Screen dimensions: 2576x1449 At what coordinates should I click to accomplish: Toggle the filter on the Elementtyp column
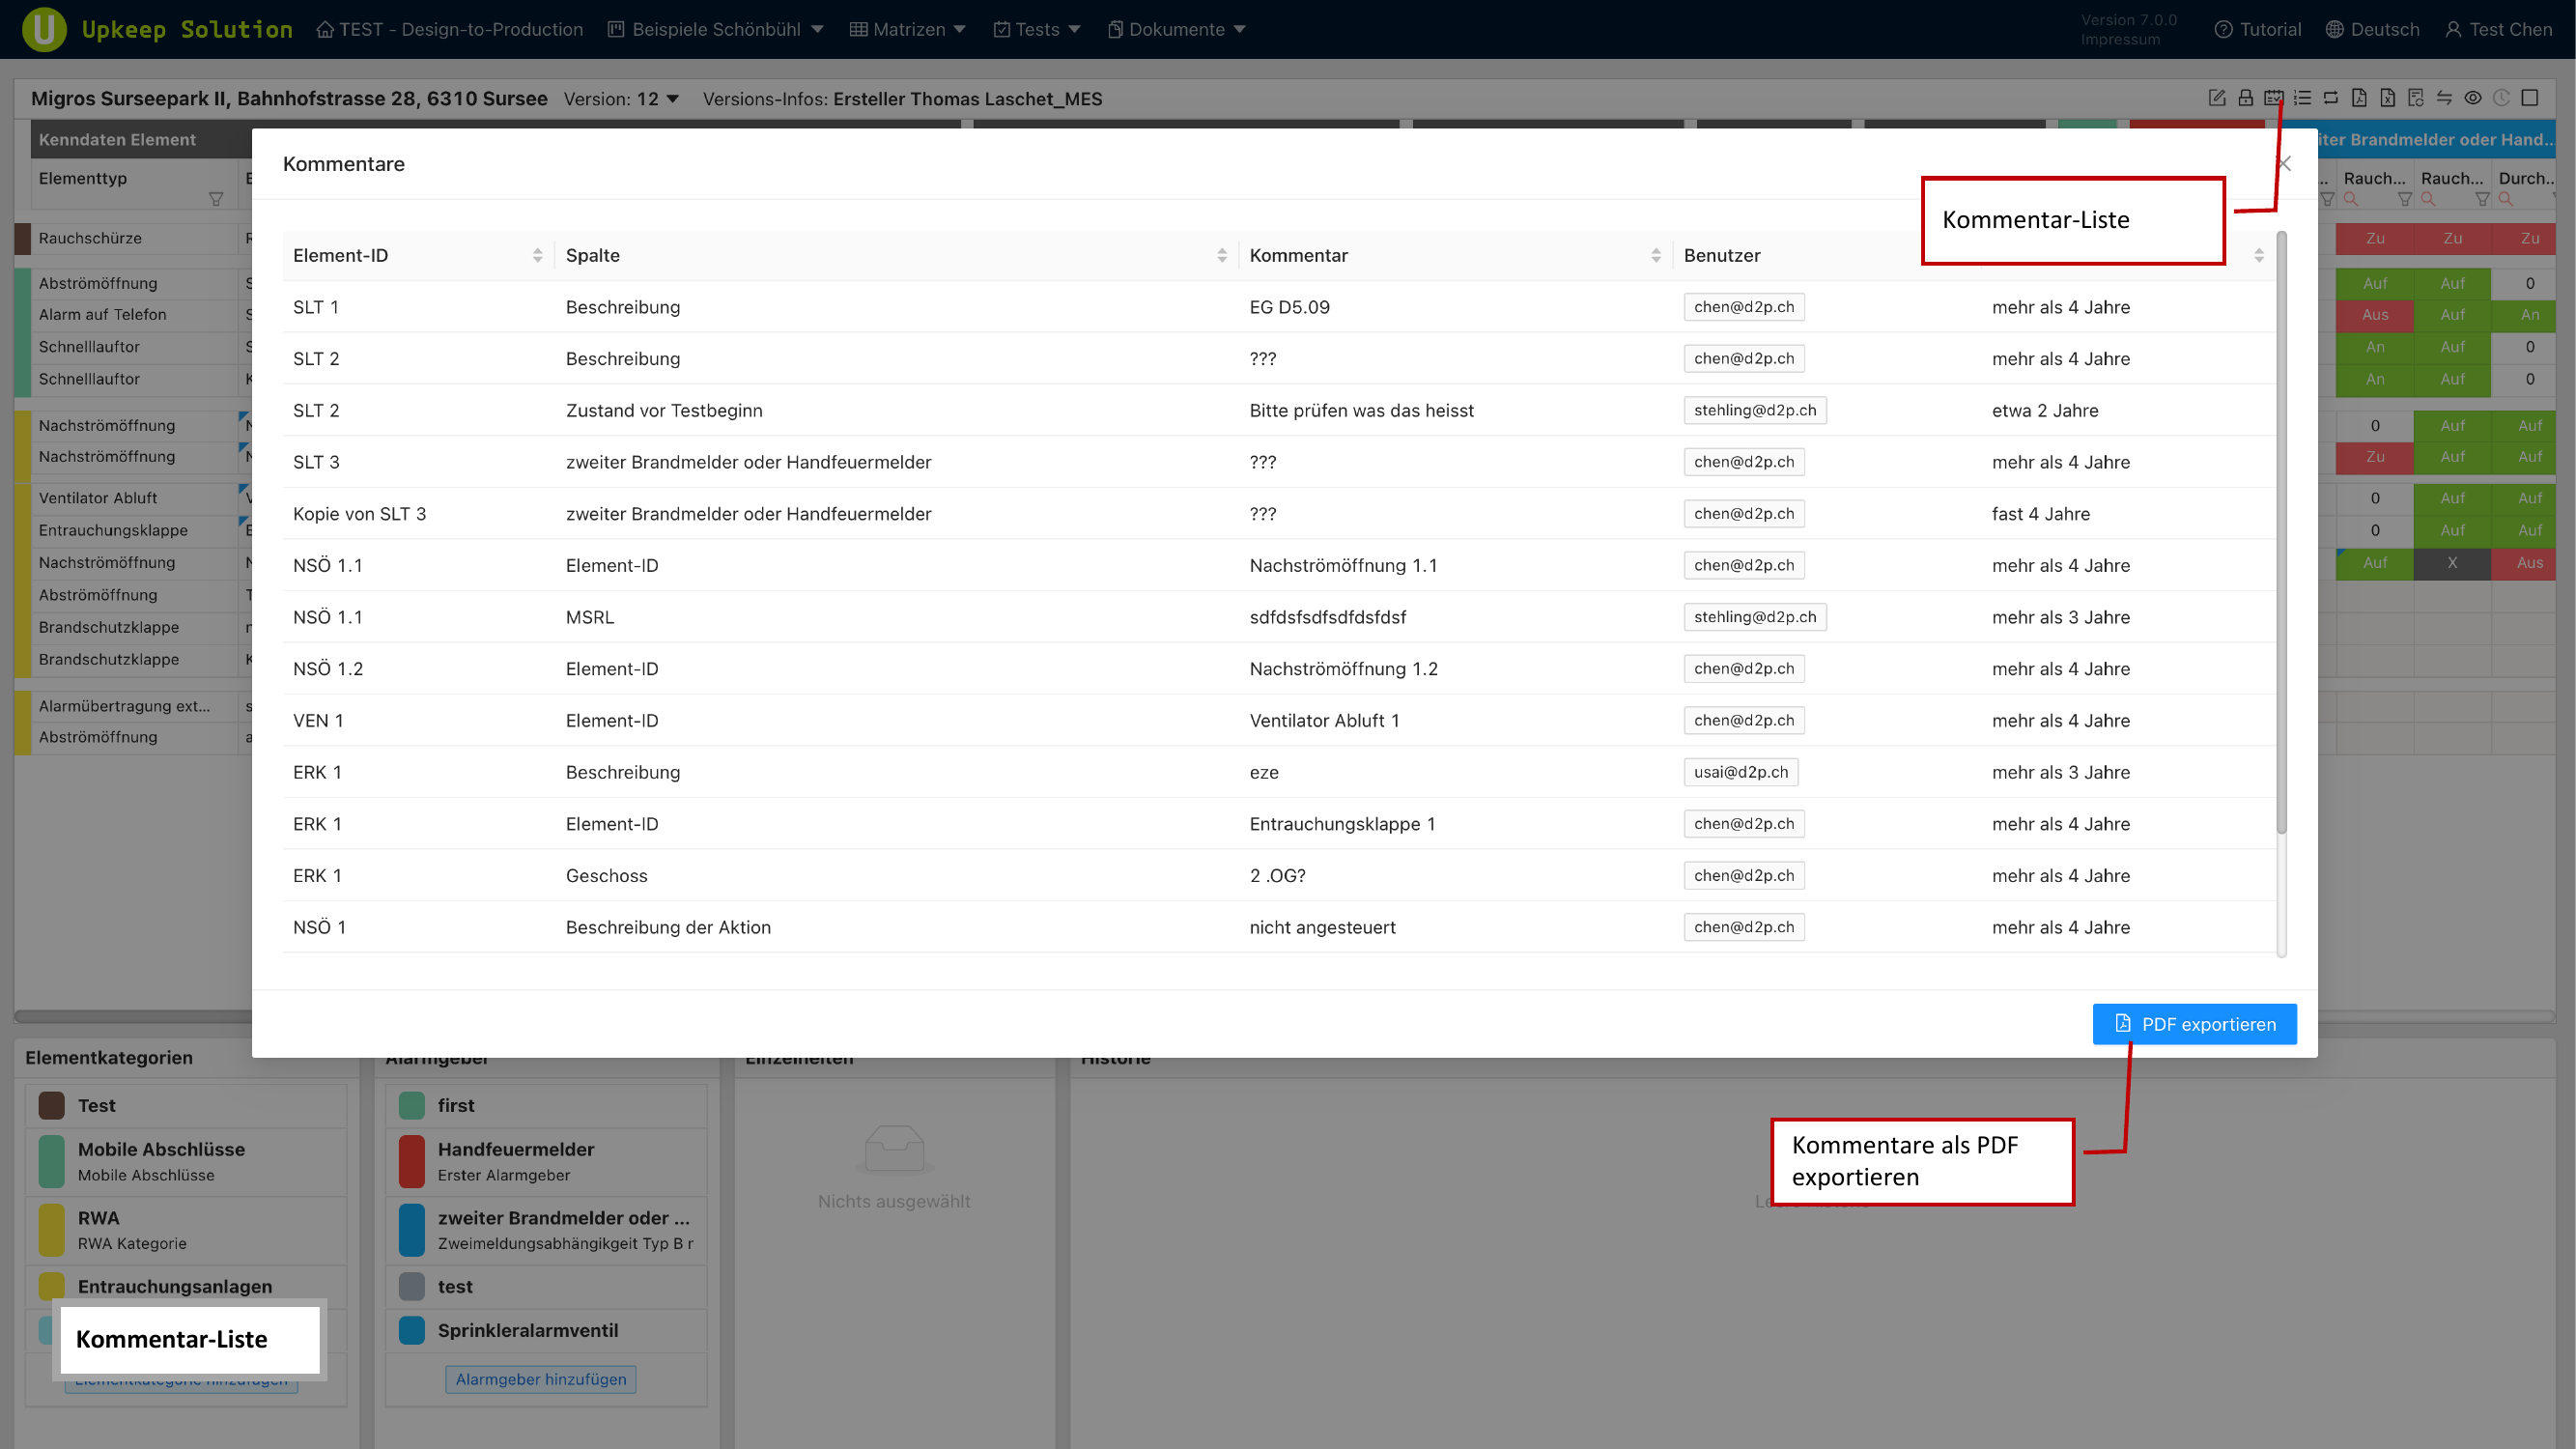[x=216, y=198]
